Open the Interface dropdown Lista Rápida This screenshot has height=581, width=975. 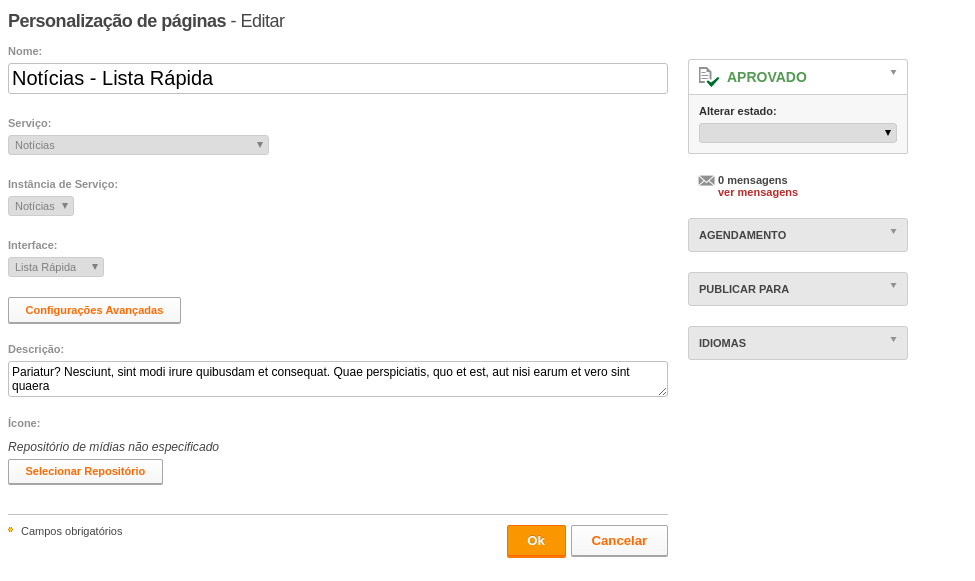[56, 267]
